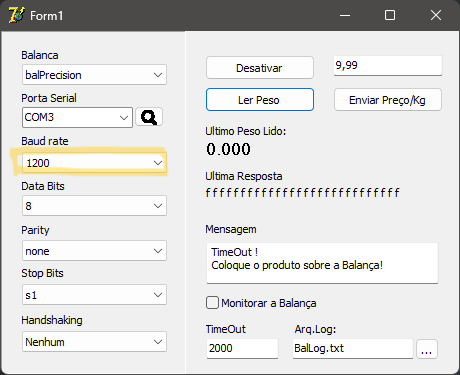Open the Data Bits dropdown
This screenshot has width=460, height=375.
tap(94, 206)
